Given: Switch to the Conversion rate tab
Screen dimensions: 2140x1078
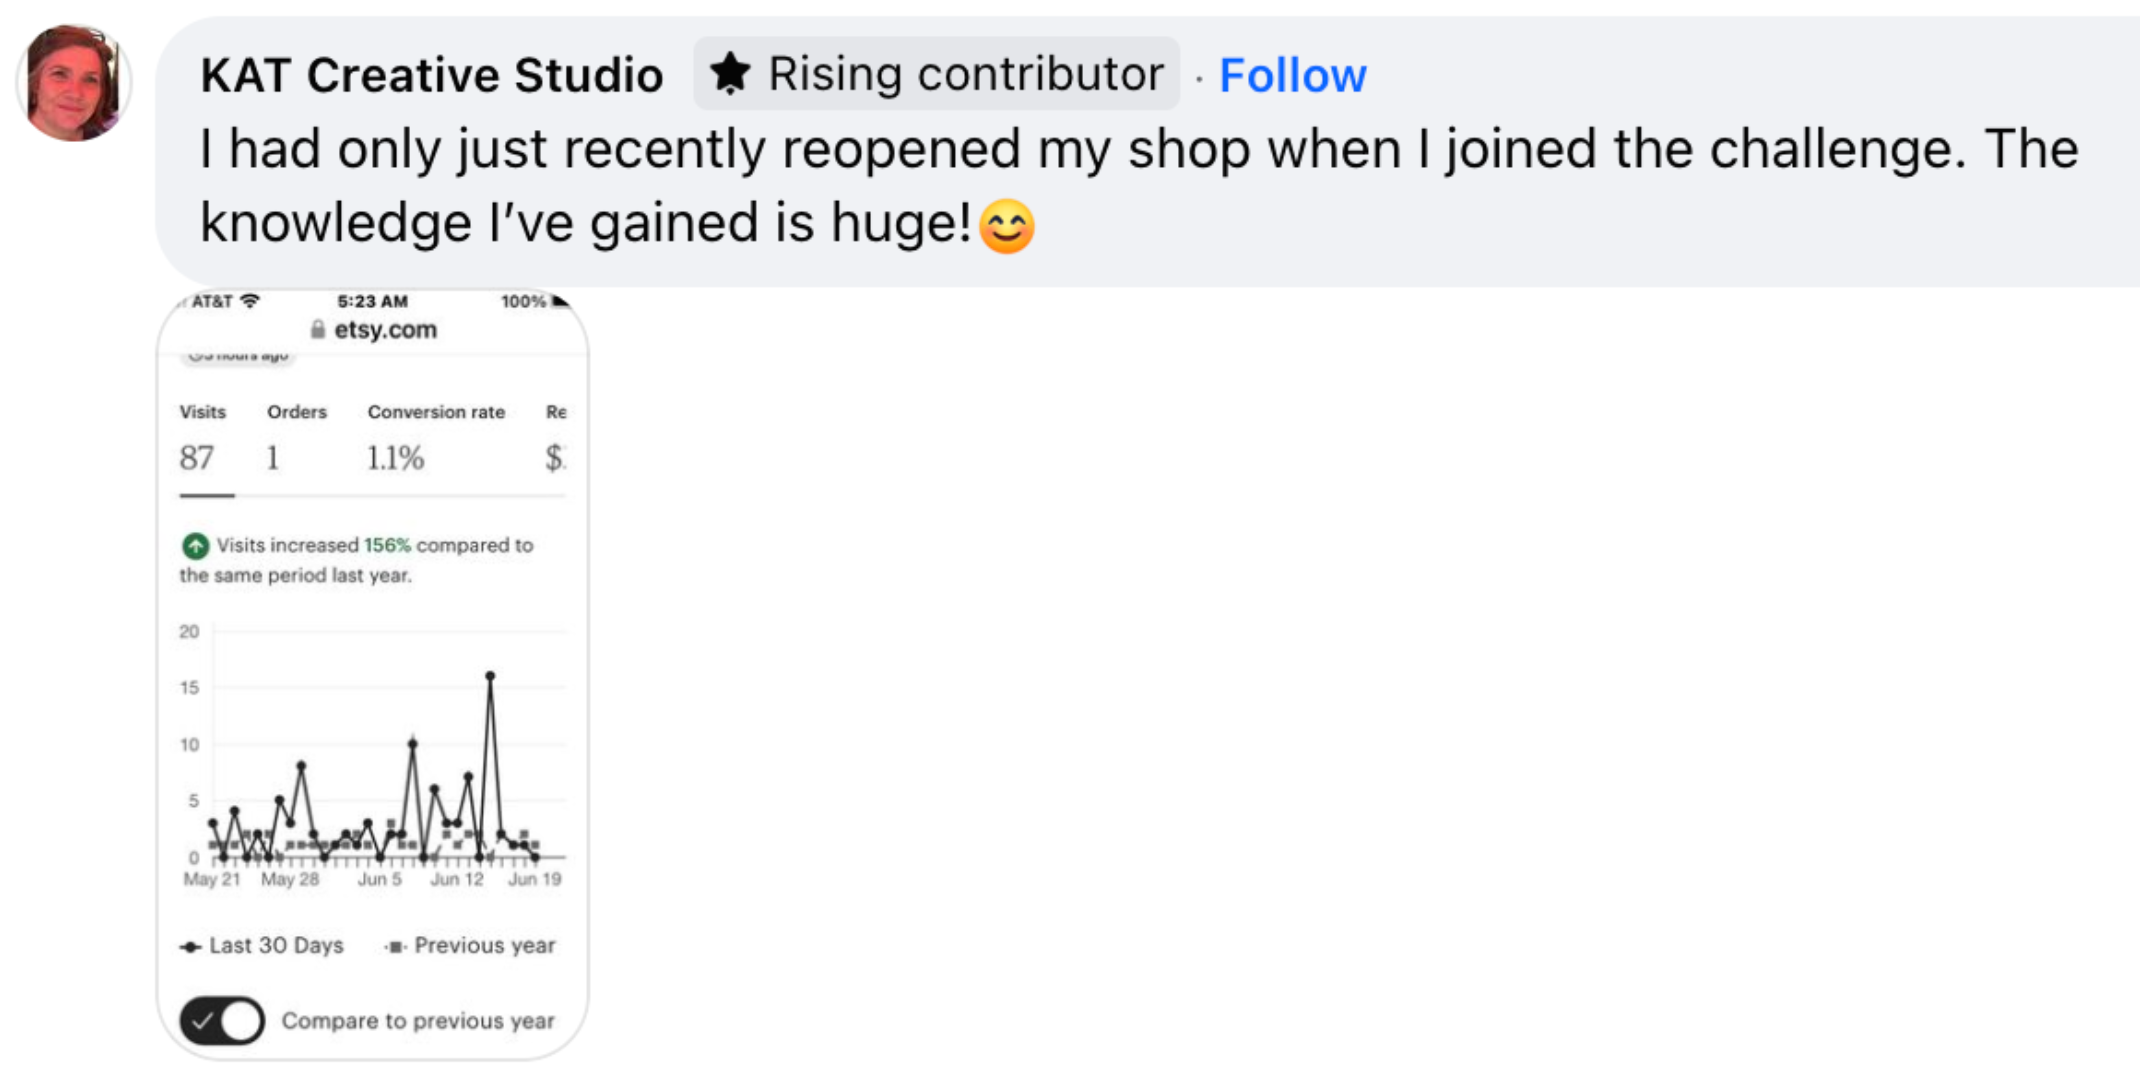Looking at the screenshot, I should coord(435,438).
